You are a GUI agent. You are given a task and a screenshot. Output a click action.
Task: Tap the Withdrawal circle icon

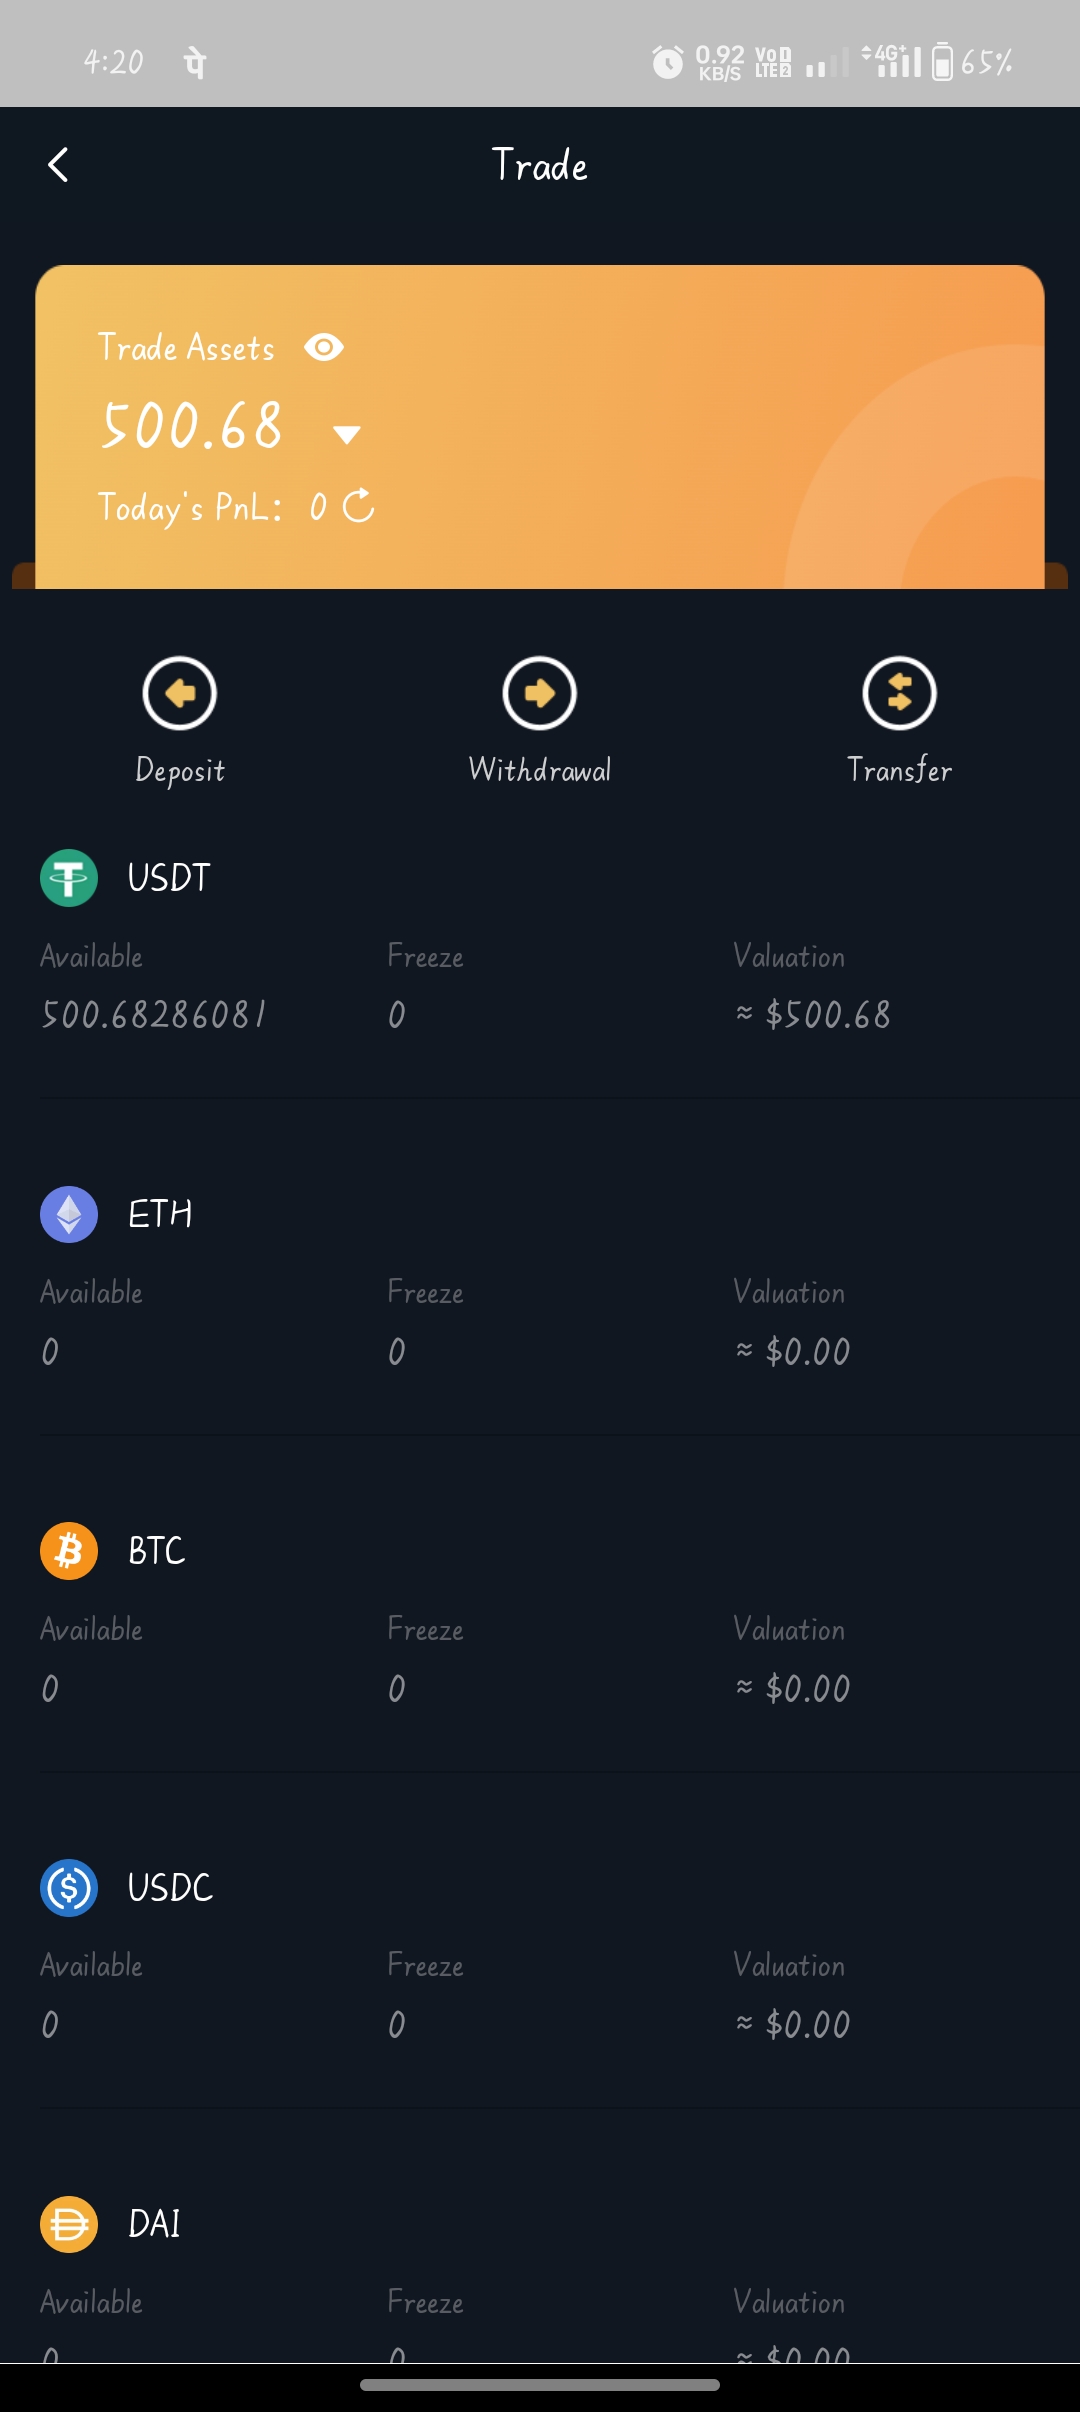point(540,693)
